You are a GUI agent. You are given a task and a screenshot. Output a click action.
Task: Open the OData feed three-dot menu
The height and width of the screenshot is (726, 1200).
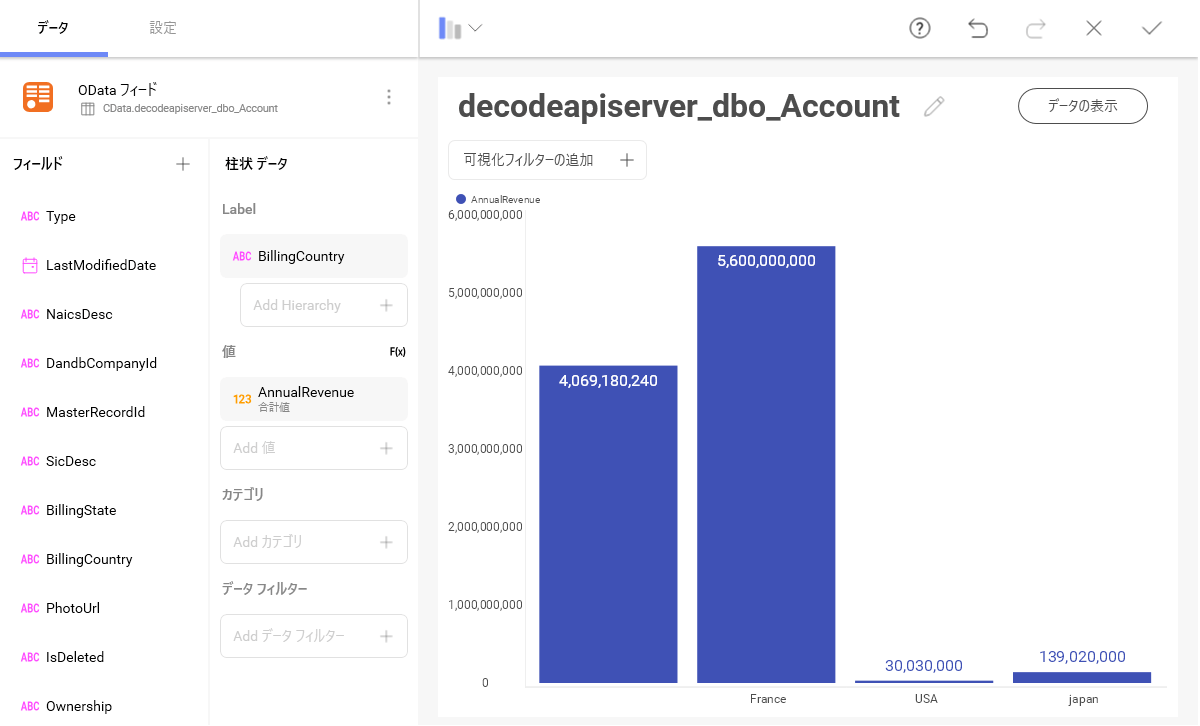(389, 97)
